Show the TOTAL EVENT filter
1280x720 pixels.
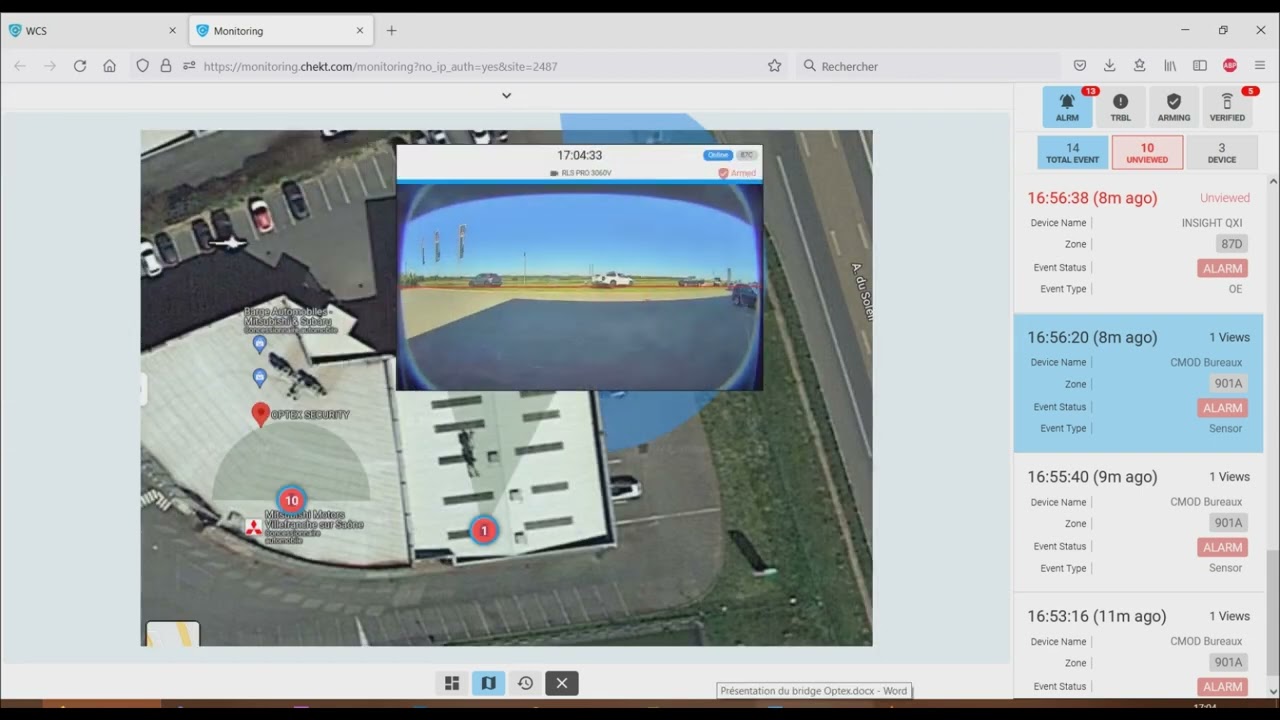[1072, 152]
